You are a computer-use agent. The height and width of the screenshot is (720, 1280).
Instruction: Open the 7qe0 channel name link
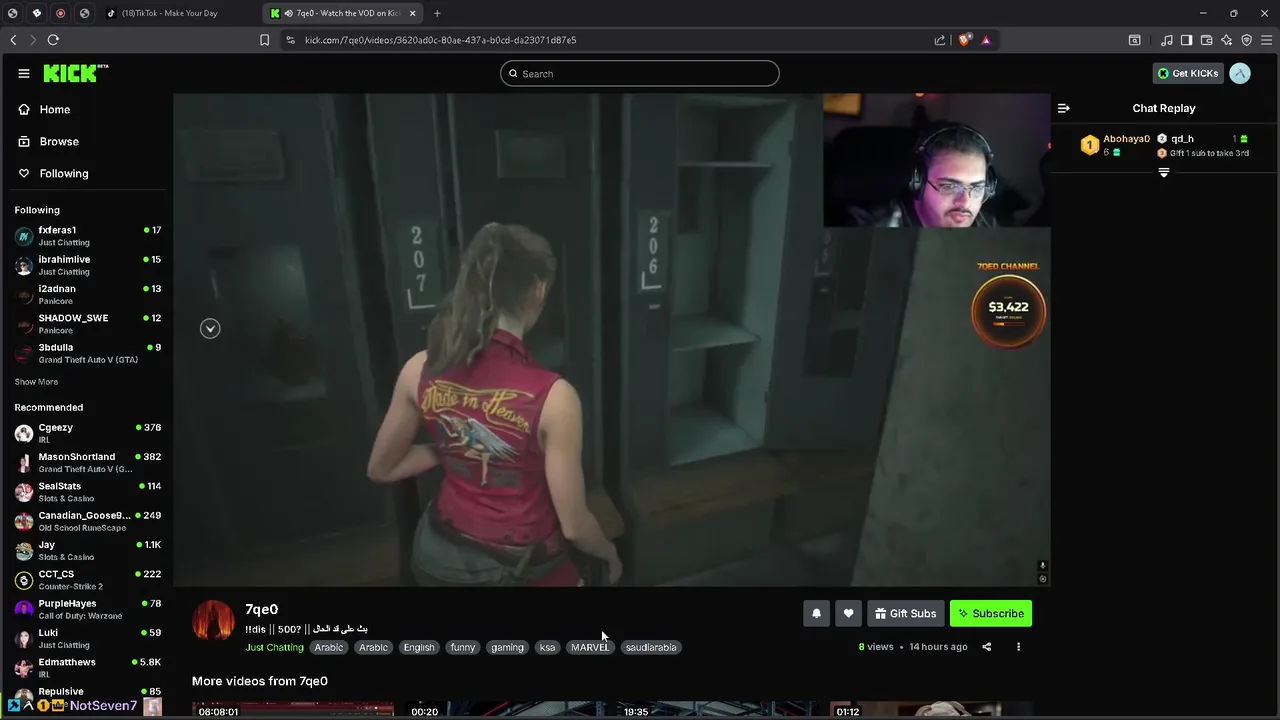tap(261, 609)
